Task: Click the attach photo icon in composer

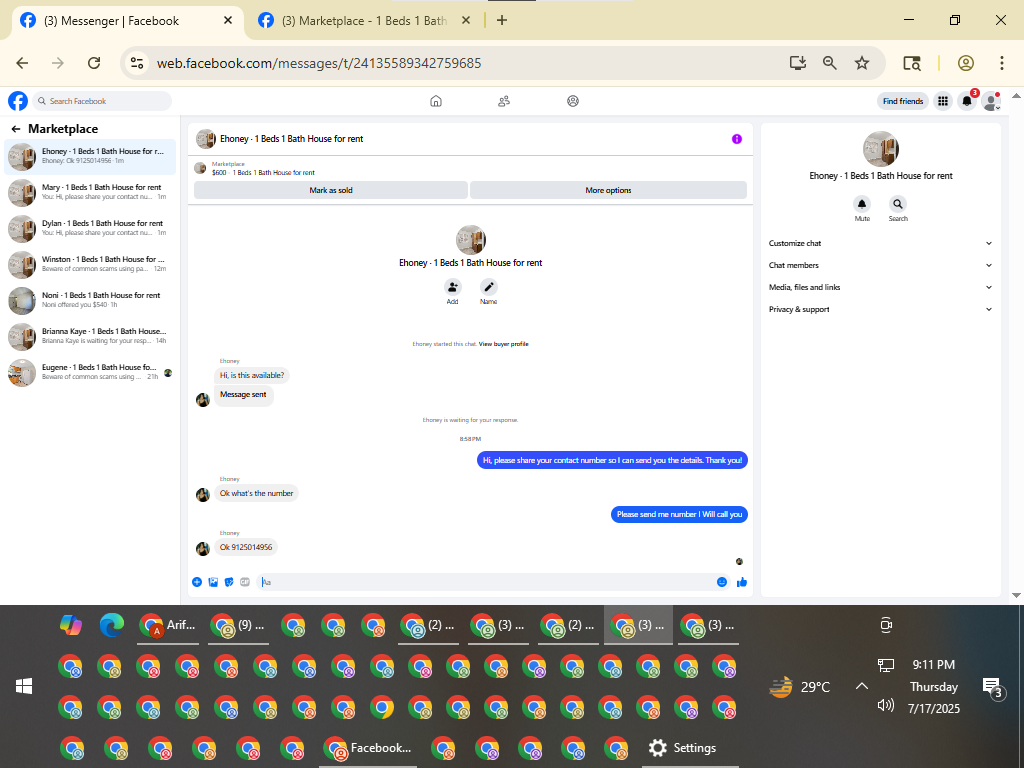Action: pyautogui.click(x=213, y=582)
